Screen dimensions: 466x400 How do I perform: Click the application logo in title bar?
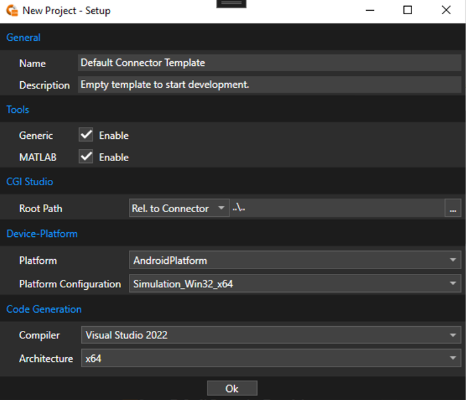pos(12,11)
